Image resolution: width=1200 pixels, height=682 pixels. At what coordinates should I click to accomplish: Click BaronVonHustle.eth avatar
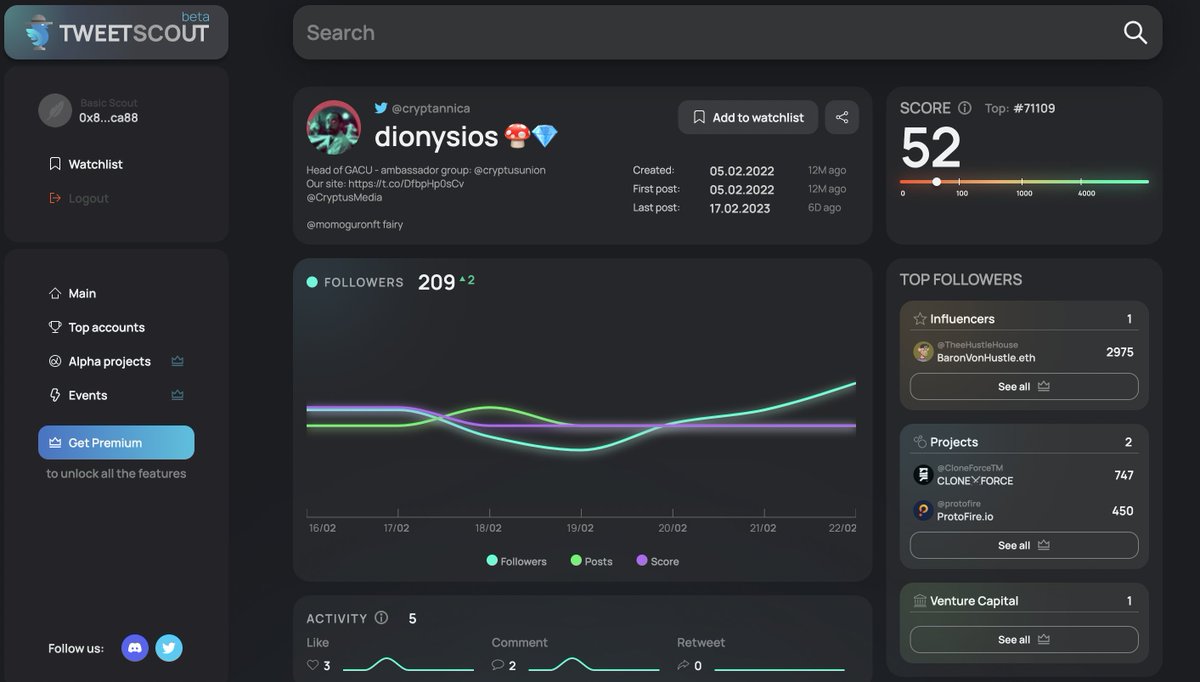(923, 352)
